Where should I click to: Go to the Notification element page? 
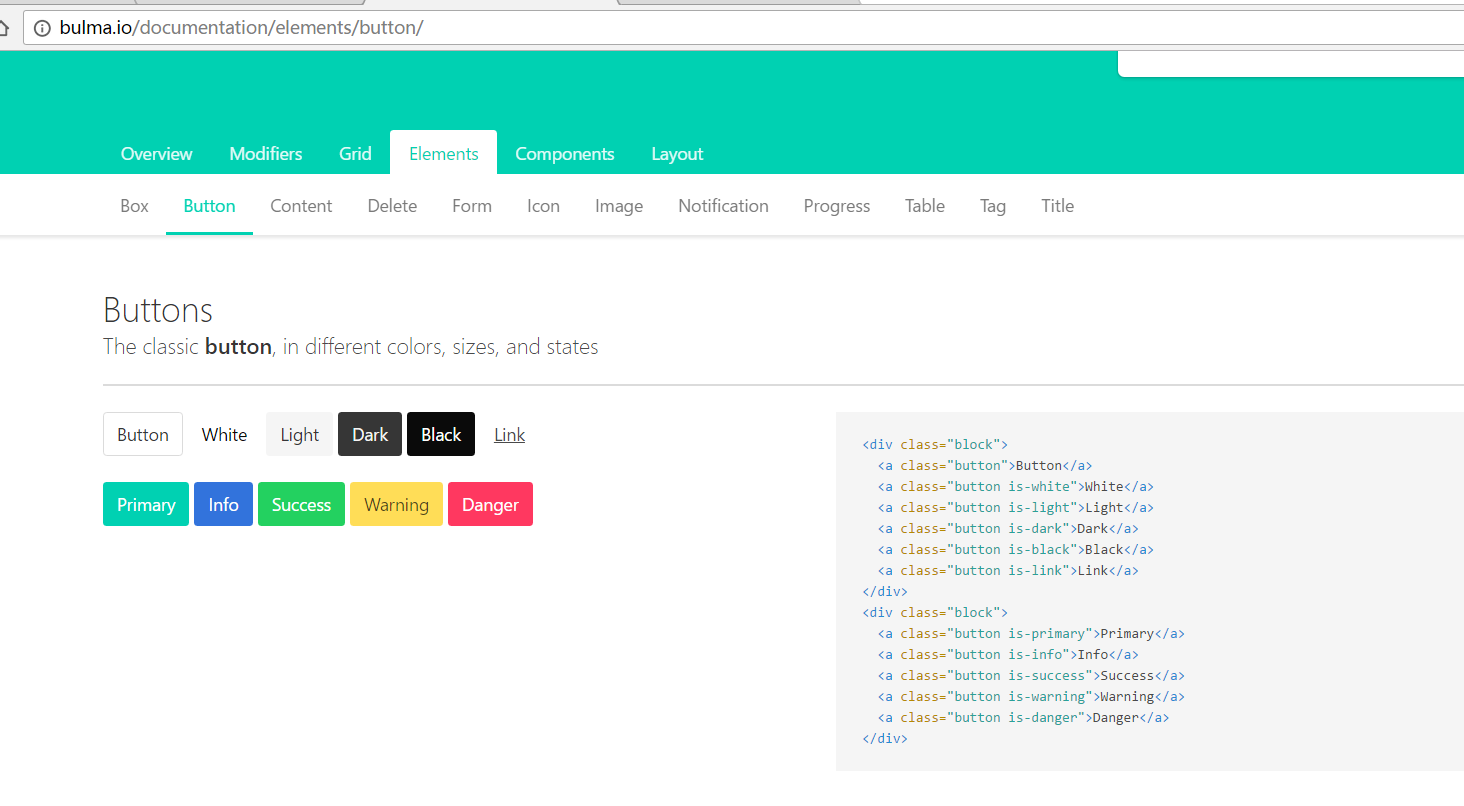tap(723, 206)
